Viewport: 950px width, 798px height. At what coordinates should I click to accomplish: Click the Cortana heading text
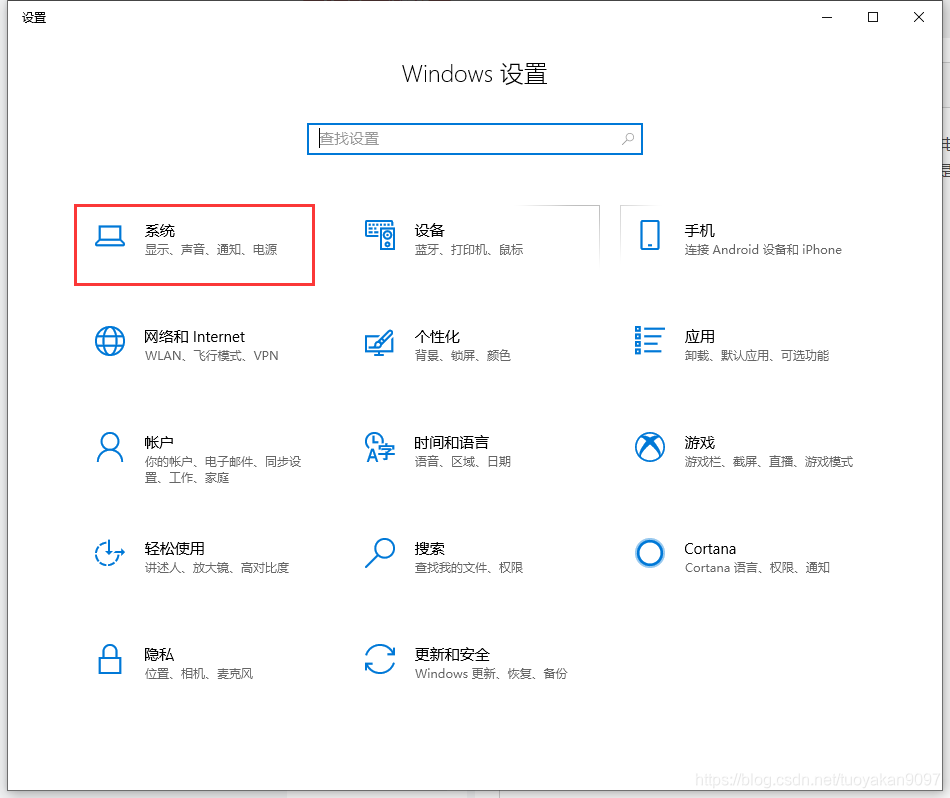pos(710,549)
